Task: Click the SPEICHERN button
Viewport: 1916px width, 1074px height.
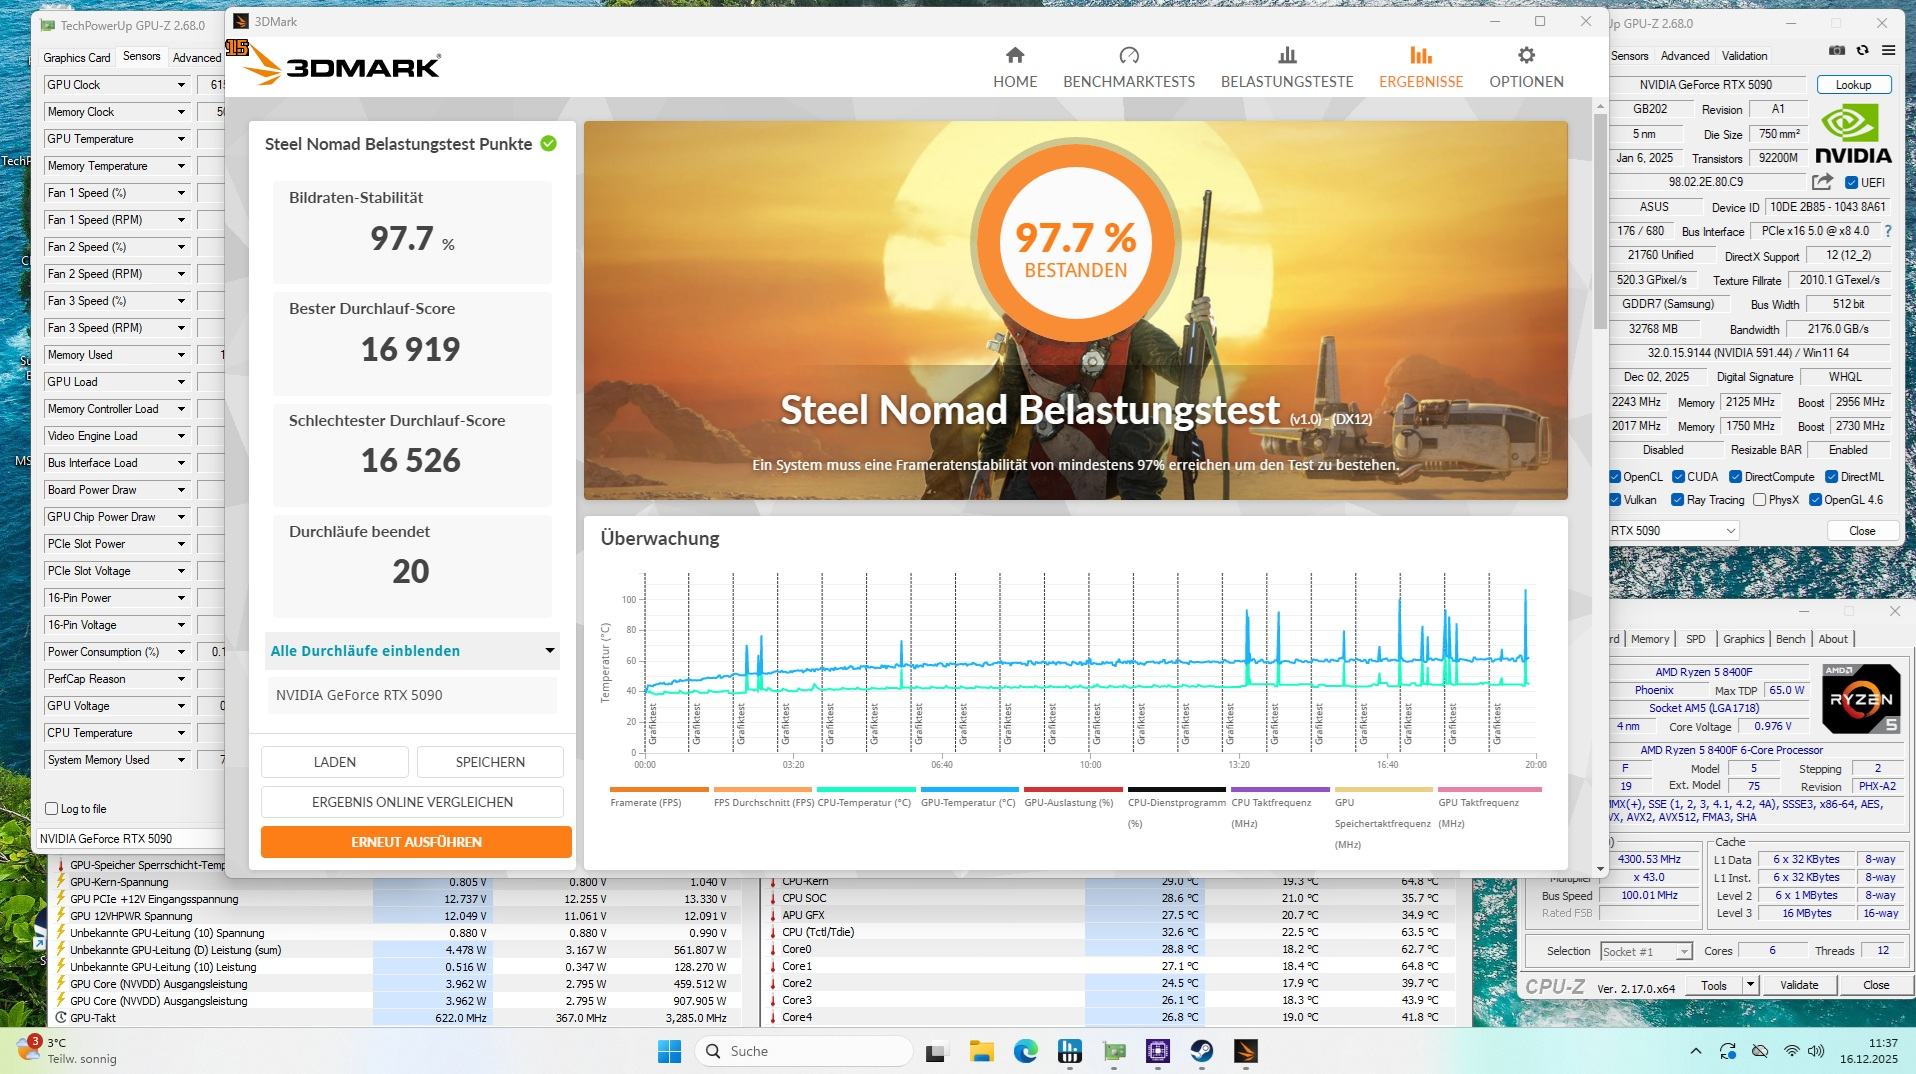Action: (x=490, y=762)
